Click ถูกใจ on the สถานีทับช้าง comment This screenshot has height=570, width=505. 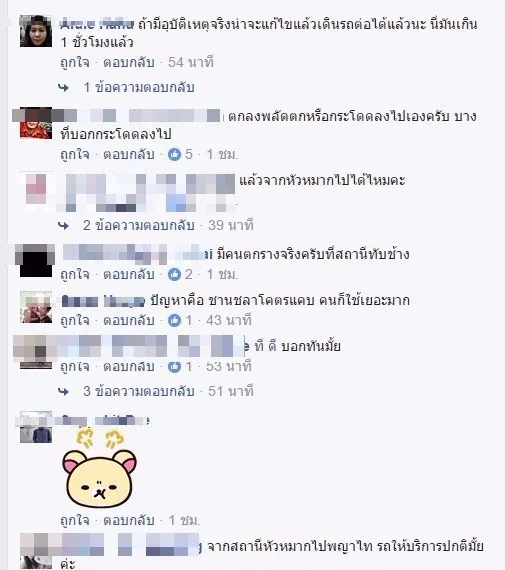pyautogui.click(x=75, y=274)
